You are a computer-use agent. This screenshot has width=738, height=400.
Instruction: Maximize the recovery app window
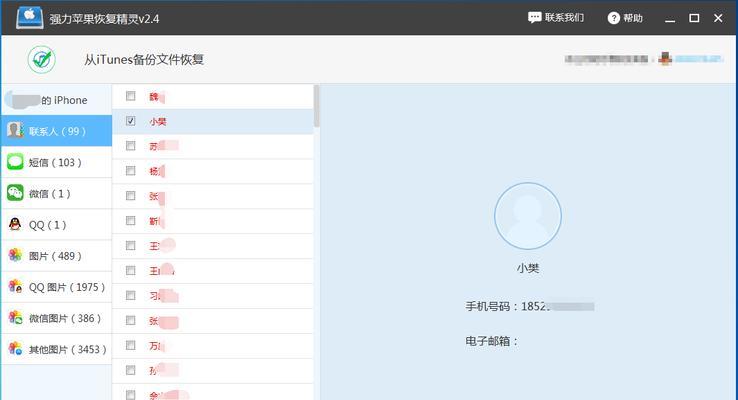tap(694, 18)
